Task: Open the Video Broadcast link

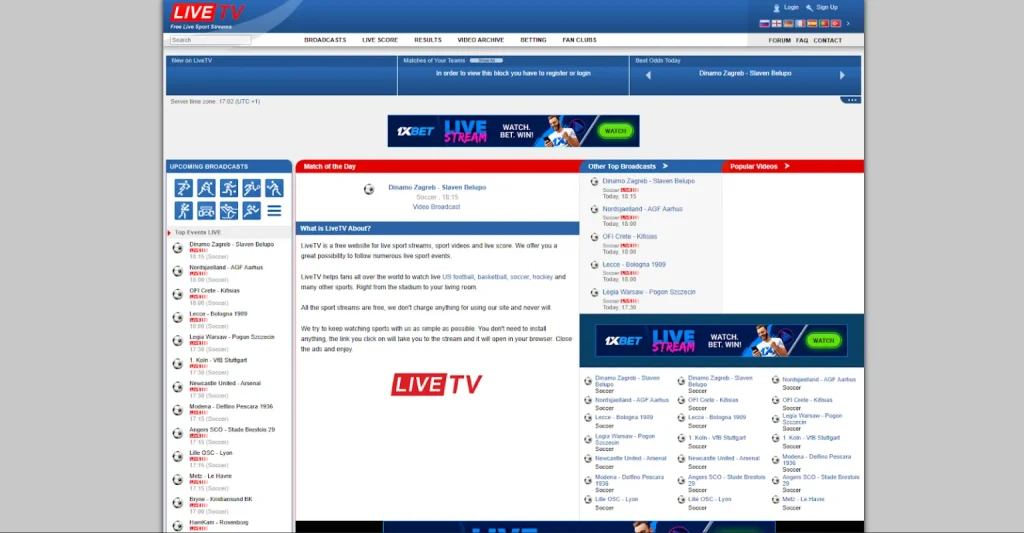Action: point(436,207)
